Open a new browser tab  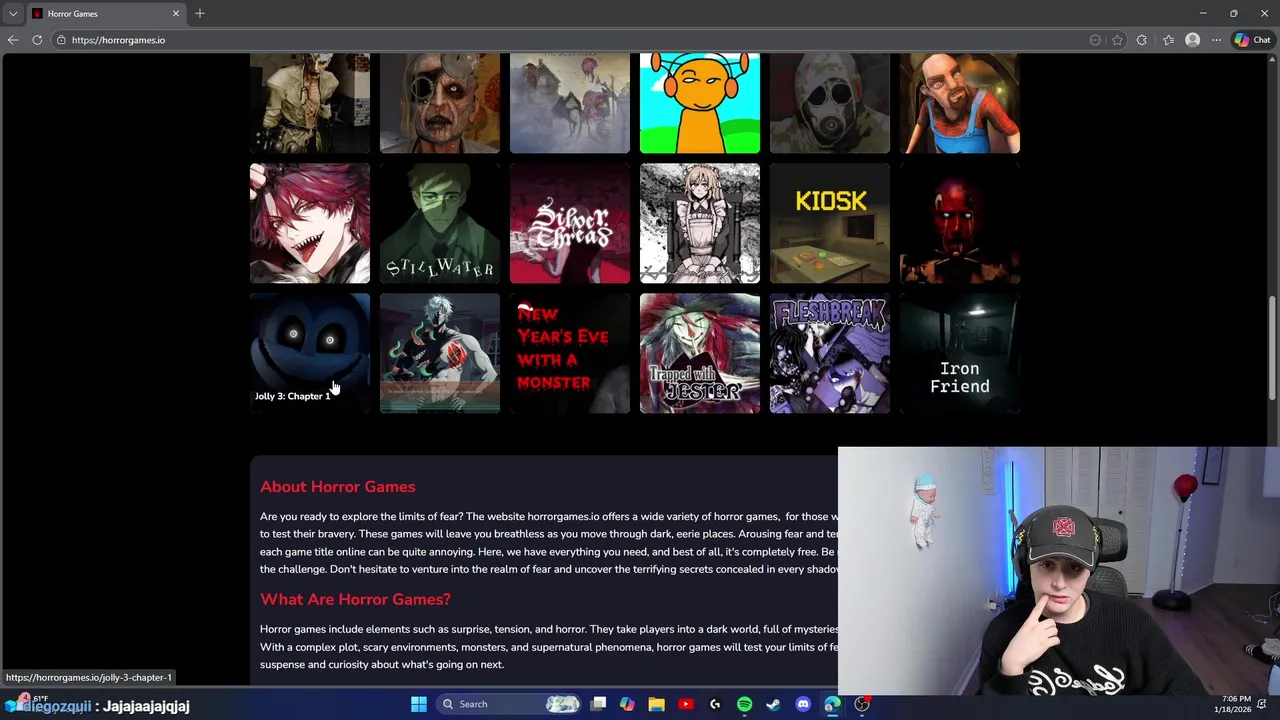pyautogui.click(x=200, y=13)
